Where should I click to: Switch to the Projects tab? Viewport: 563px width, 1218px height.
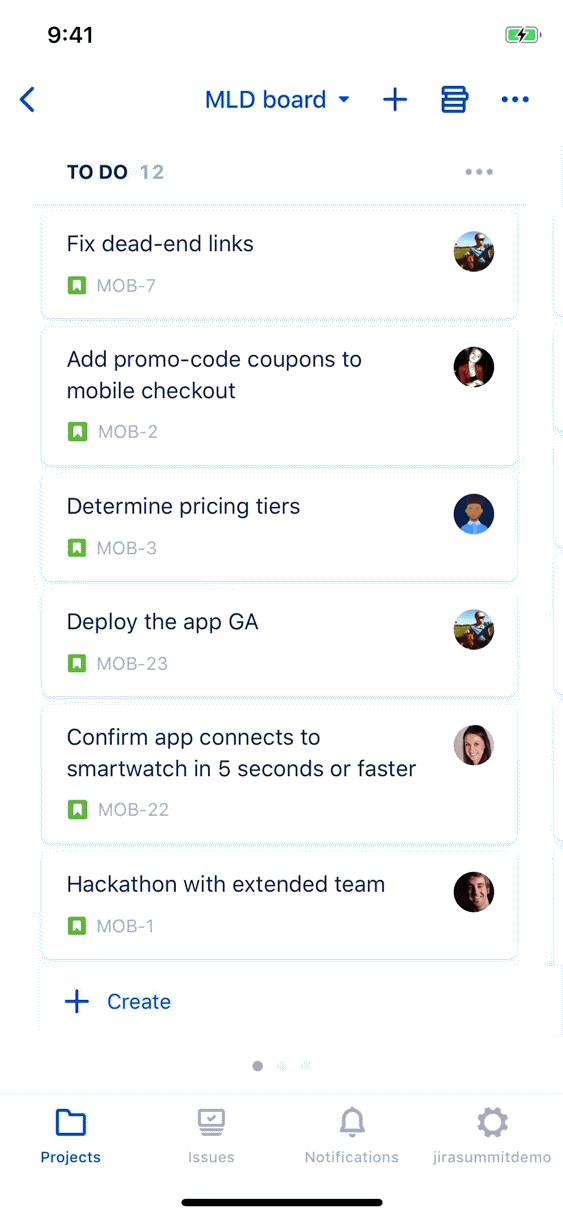[70, 1137]
